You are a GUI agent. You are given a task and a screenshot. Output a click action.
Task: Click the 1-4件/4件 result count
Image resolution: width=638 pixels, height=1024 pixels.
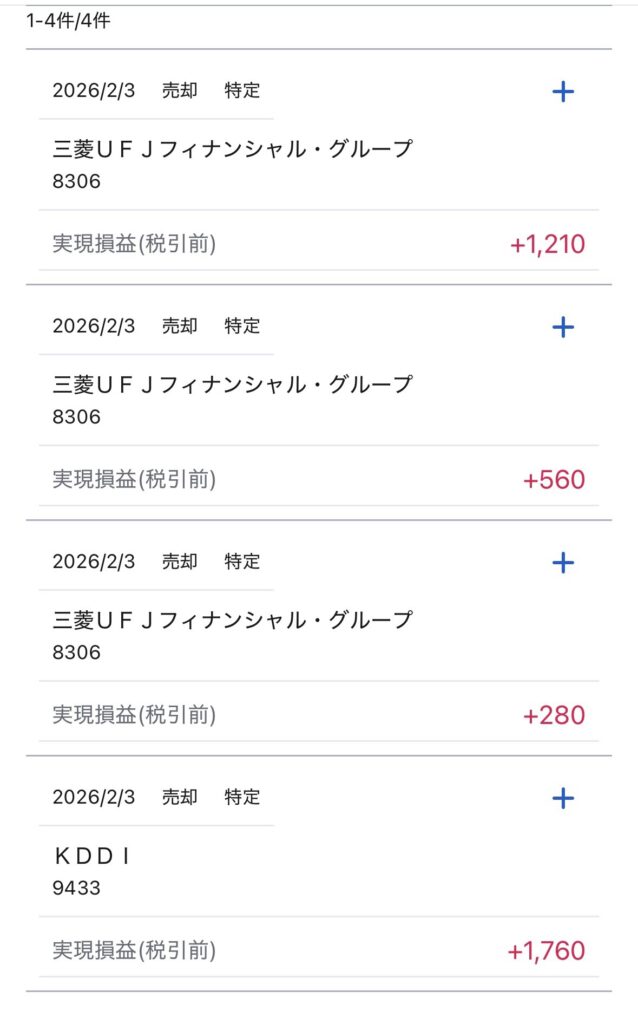(68, 21)
